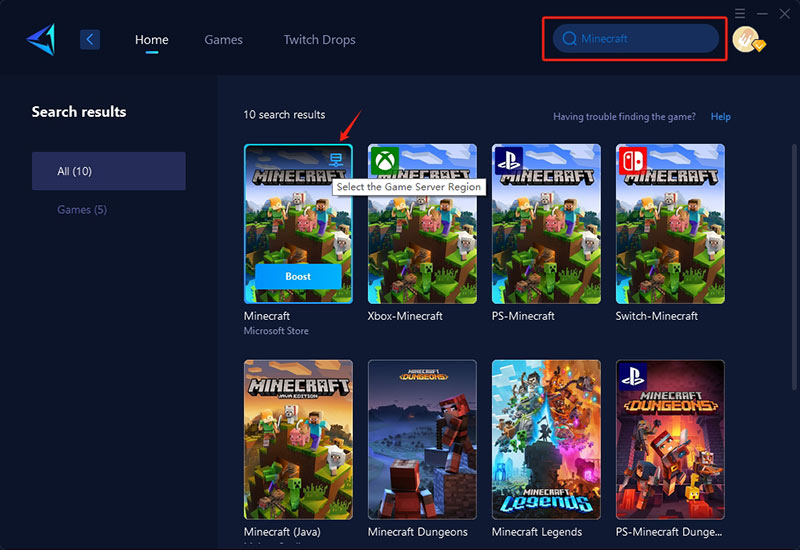Select the PS-Minecraft game thumbnail
Viewport: 800px width, 550px height.
546,223
